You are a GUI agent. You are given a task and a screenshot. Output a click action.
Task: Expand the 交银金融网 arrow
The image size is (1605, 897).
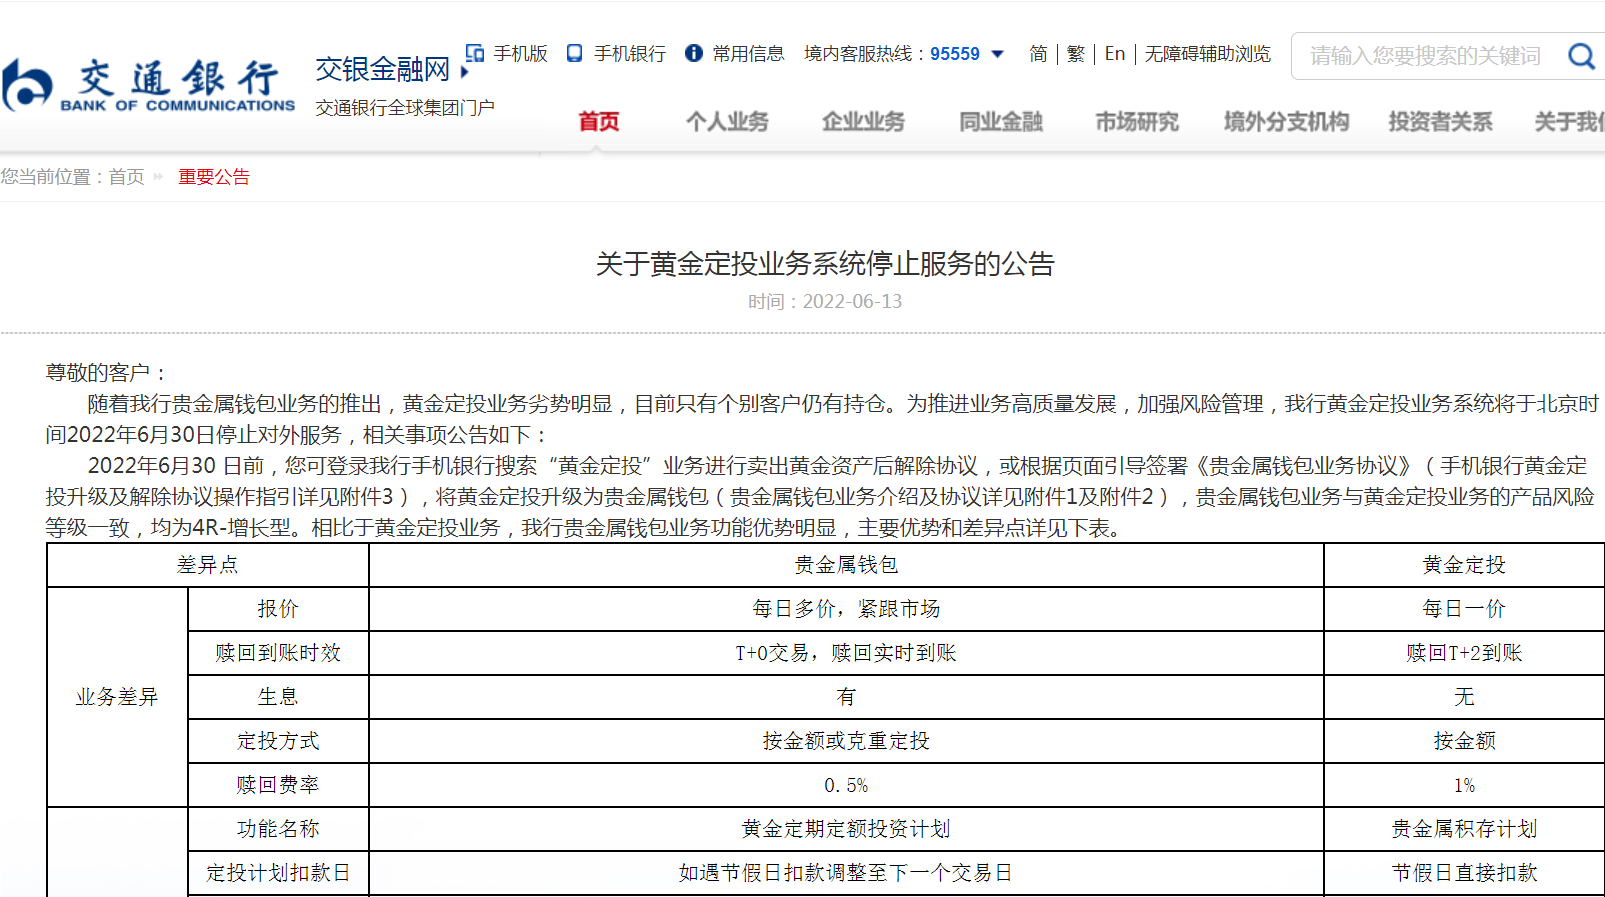(464, 72)
